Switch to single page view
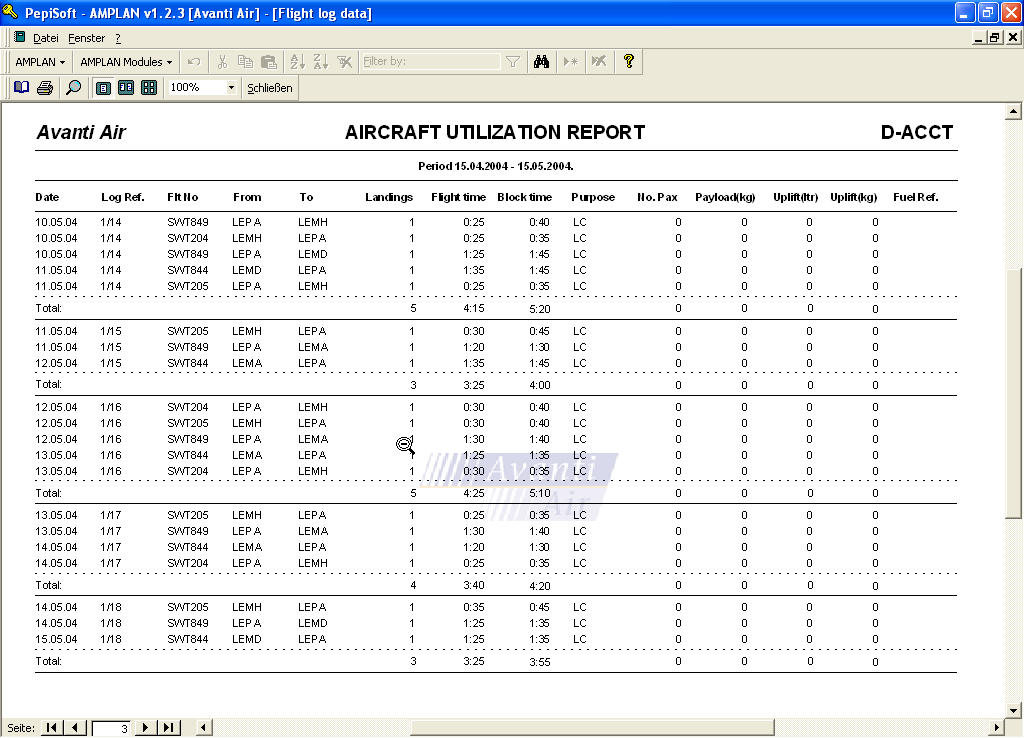Screen dimensions: 1024x738 103,88
